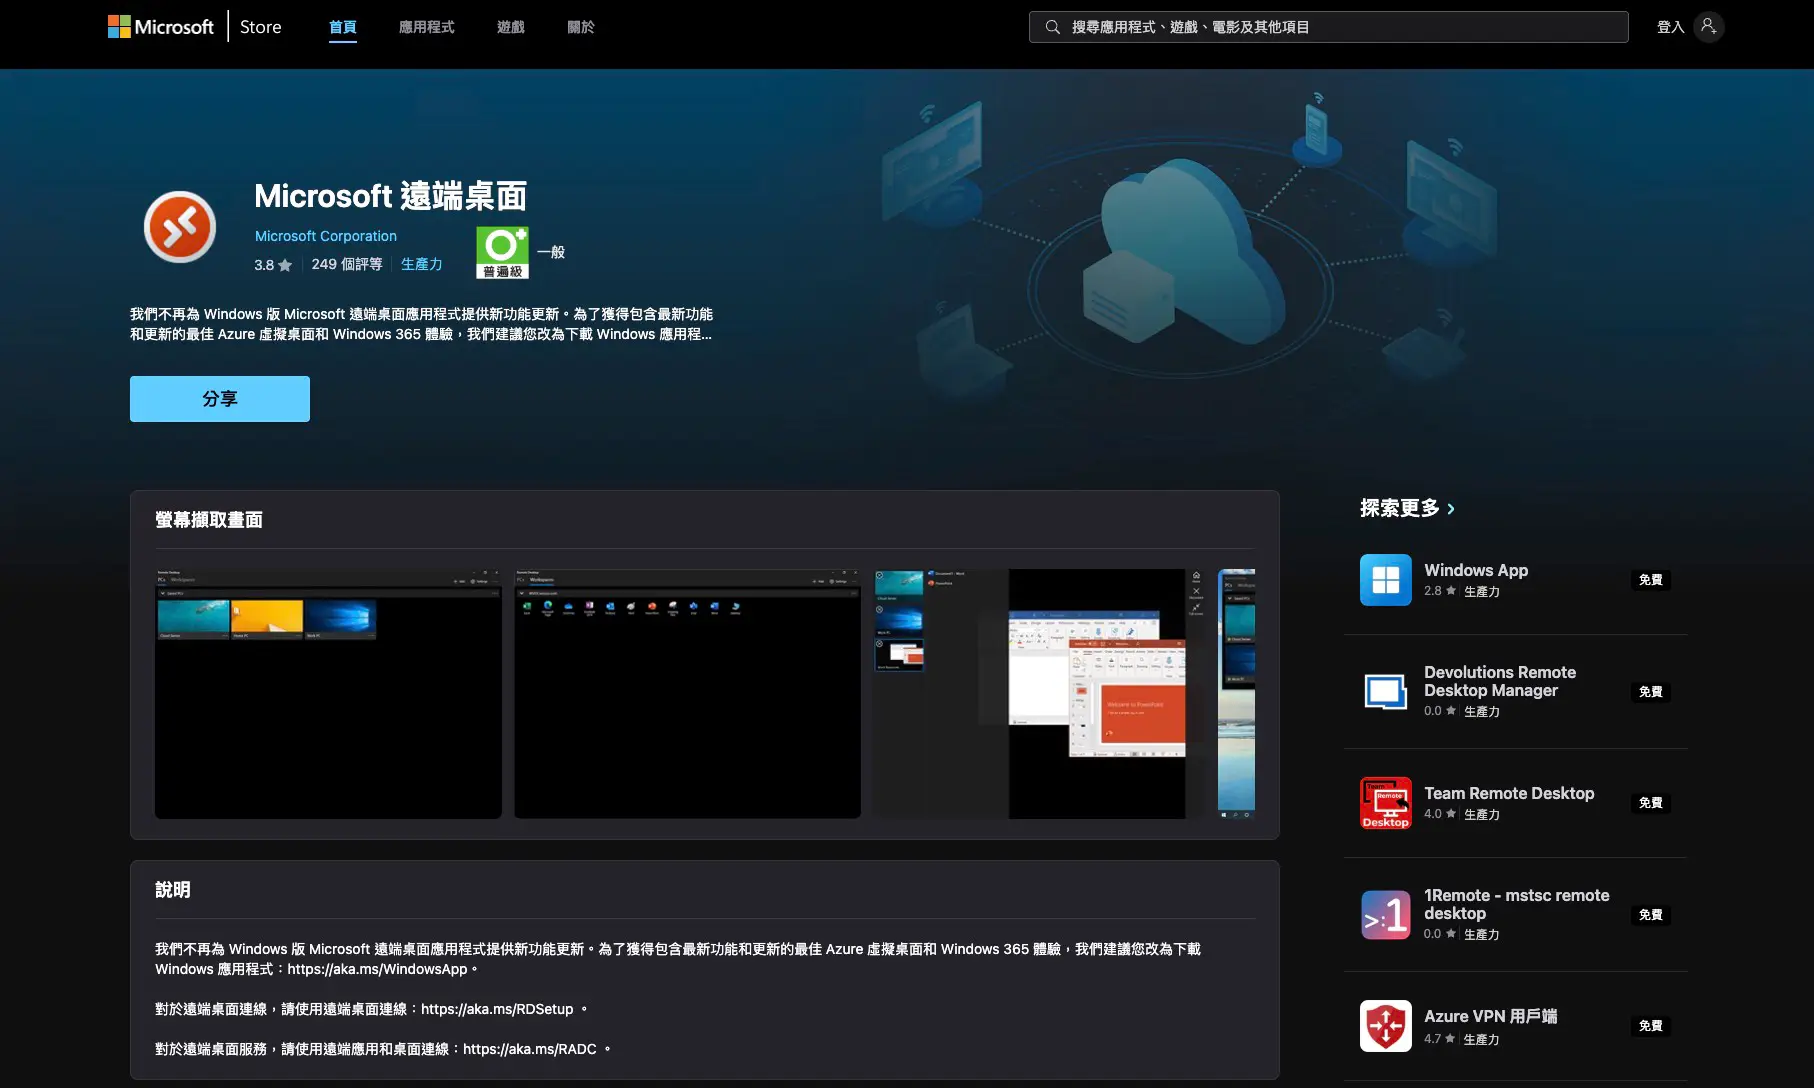Open the 應用程式 navigation tab
This screenshot has height=1088, width=1814.
427,27
